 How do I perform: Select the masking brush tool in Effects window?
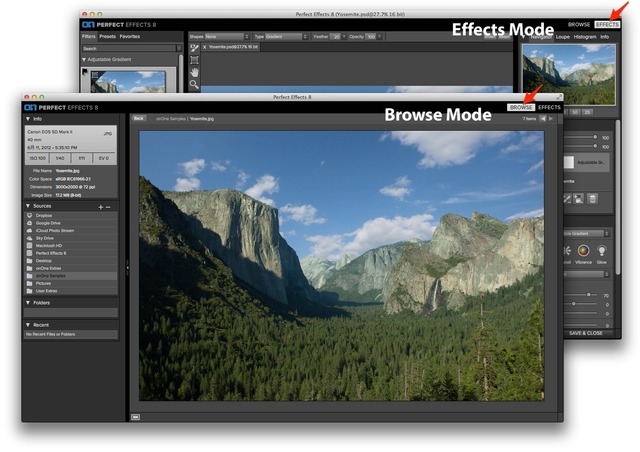[194, 48]
